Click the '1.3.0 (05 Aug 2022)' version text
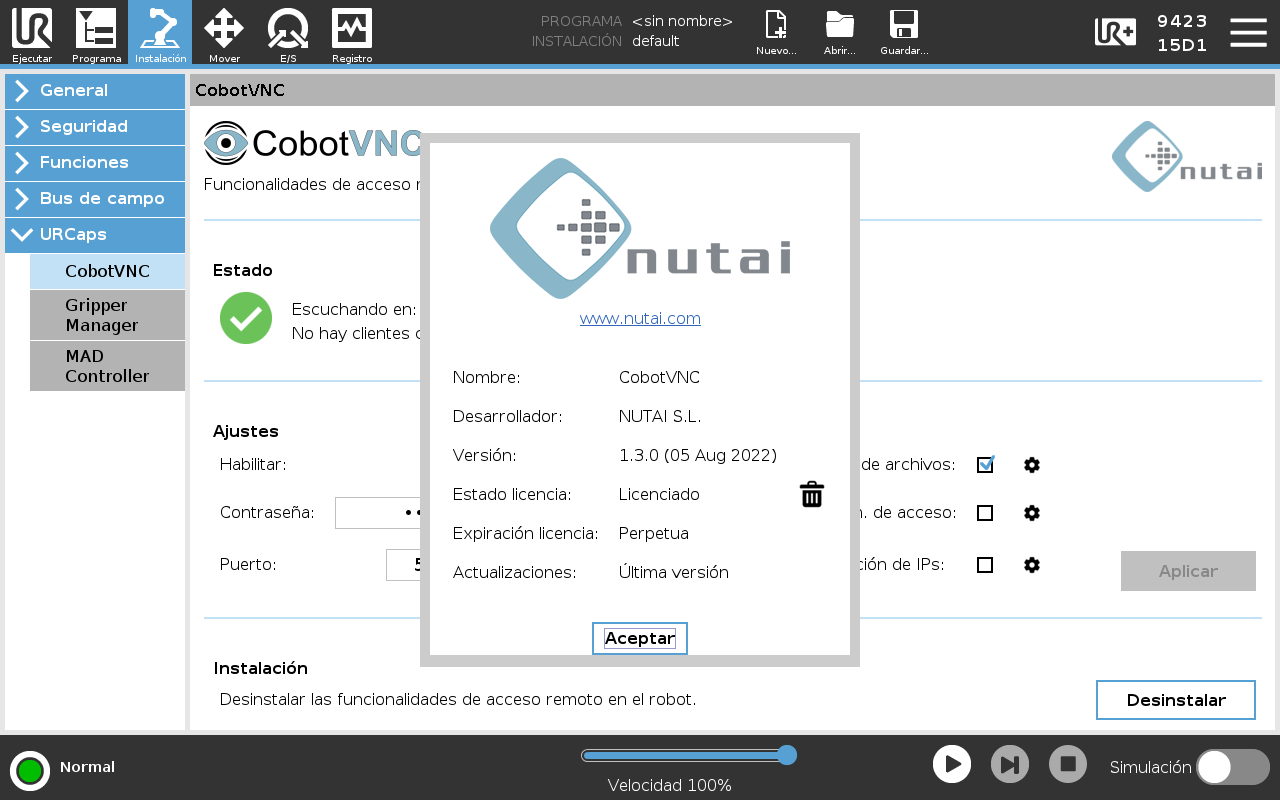 click(698, 456)
